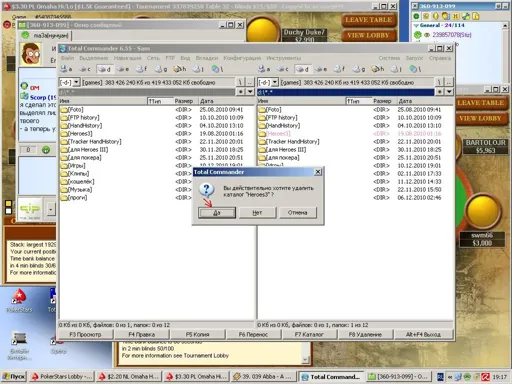Open right panel favorites star button
This screenshot has height=384, width=512.
click(440, 92)
